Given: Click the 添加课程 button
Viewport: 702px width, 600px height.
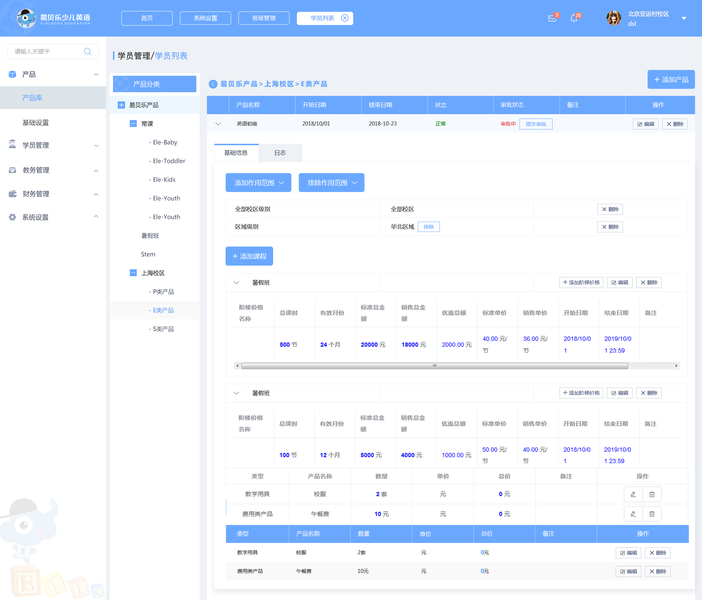Looking at the screenshot, I should tap(249, 256).
